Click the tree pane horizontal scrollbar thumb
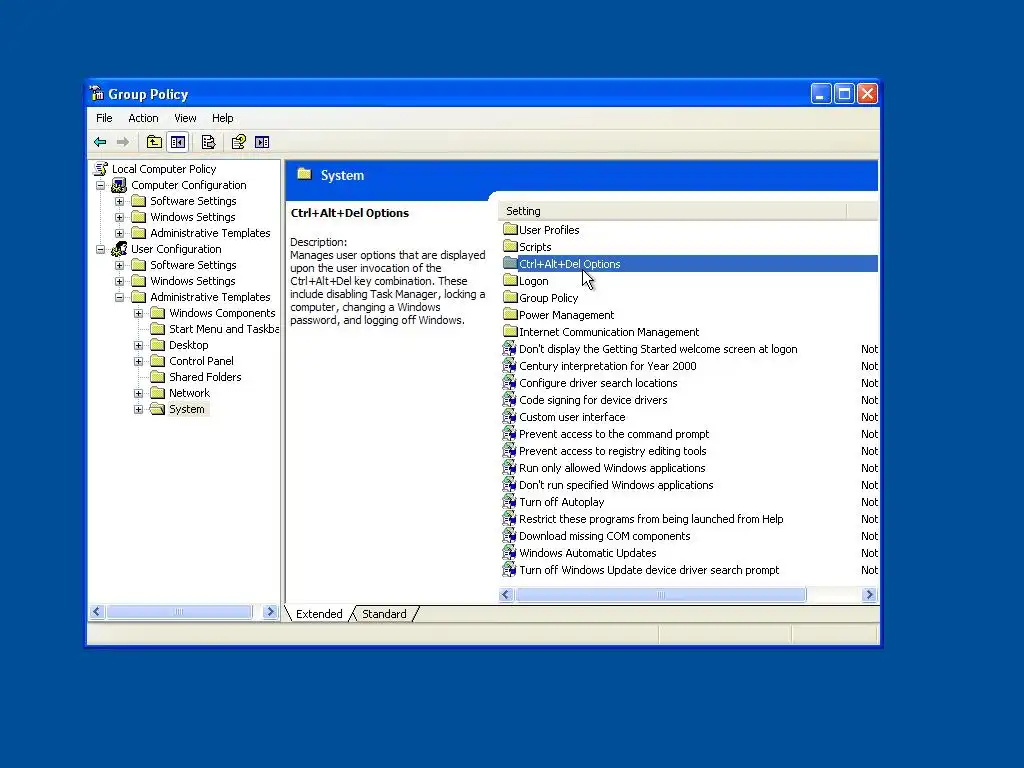This screenshot has height=768, width=1024. (x=179, y=612)
